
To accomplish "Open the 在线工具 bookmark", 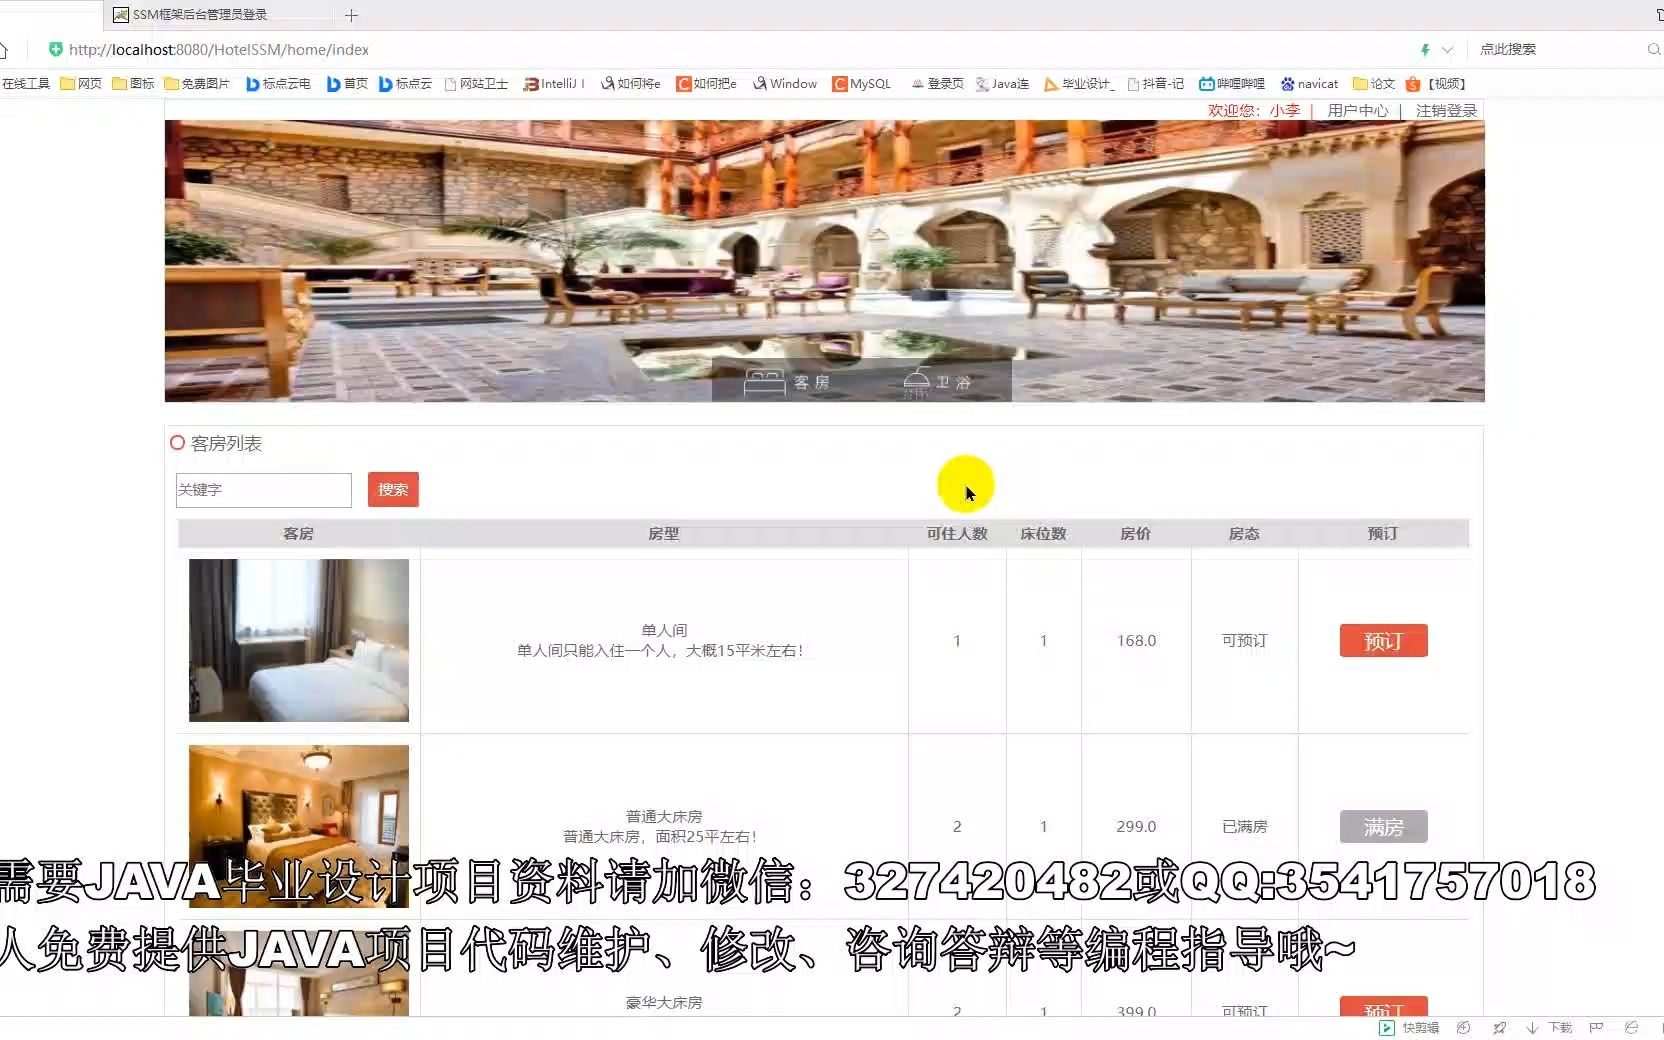I will (x=26, y=84).
